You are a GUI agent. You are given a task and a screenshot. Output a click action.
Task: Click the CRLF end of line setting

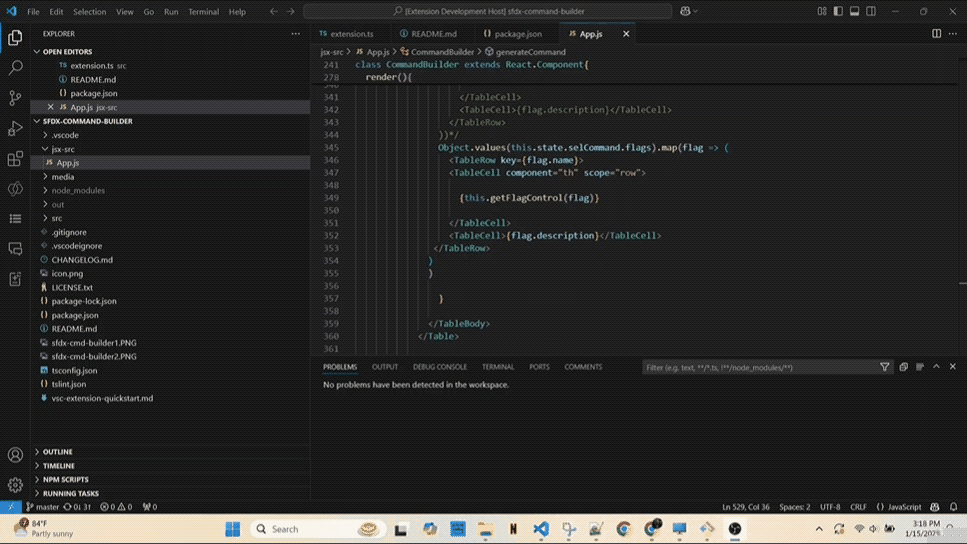pyautogui.click(x=858, y=507)
